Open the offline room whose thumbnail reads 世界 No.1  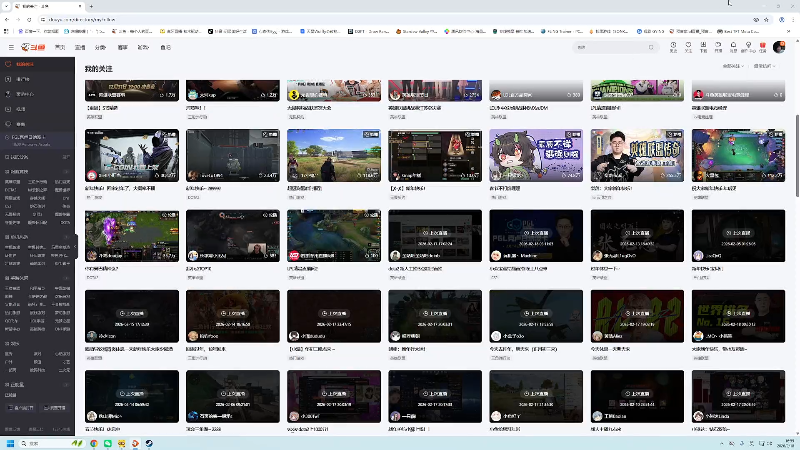tap(738, 316)
